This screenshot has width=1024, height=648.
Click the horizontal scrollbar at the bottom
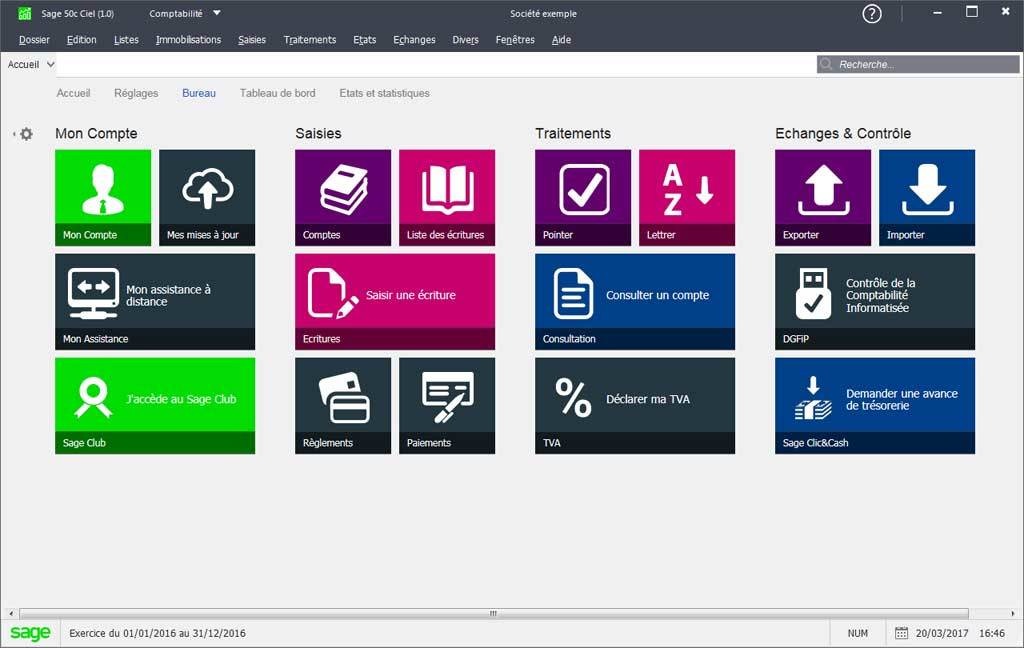coord(493,613)
